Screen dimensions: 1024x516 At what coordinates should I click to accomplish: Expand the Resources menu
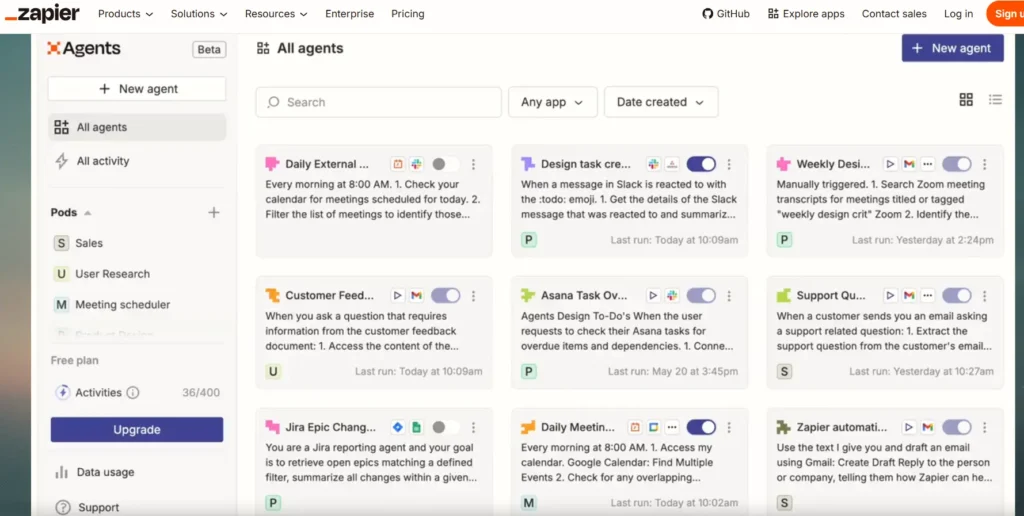coord(276,14)
